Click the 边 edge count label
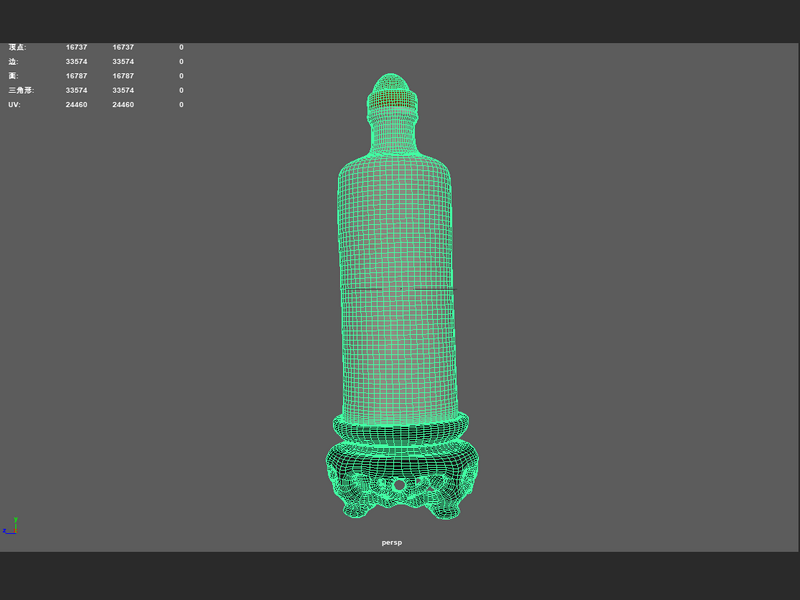The height and width of the screenshot is (600, 800). click(x=13, y=62)
